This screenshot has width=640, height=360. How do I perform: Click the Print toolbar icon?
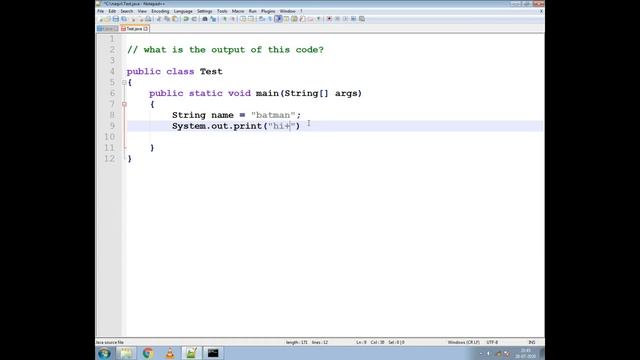pyautogui.click(x=148, y=19)
